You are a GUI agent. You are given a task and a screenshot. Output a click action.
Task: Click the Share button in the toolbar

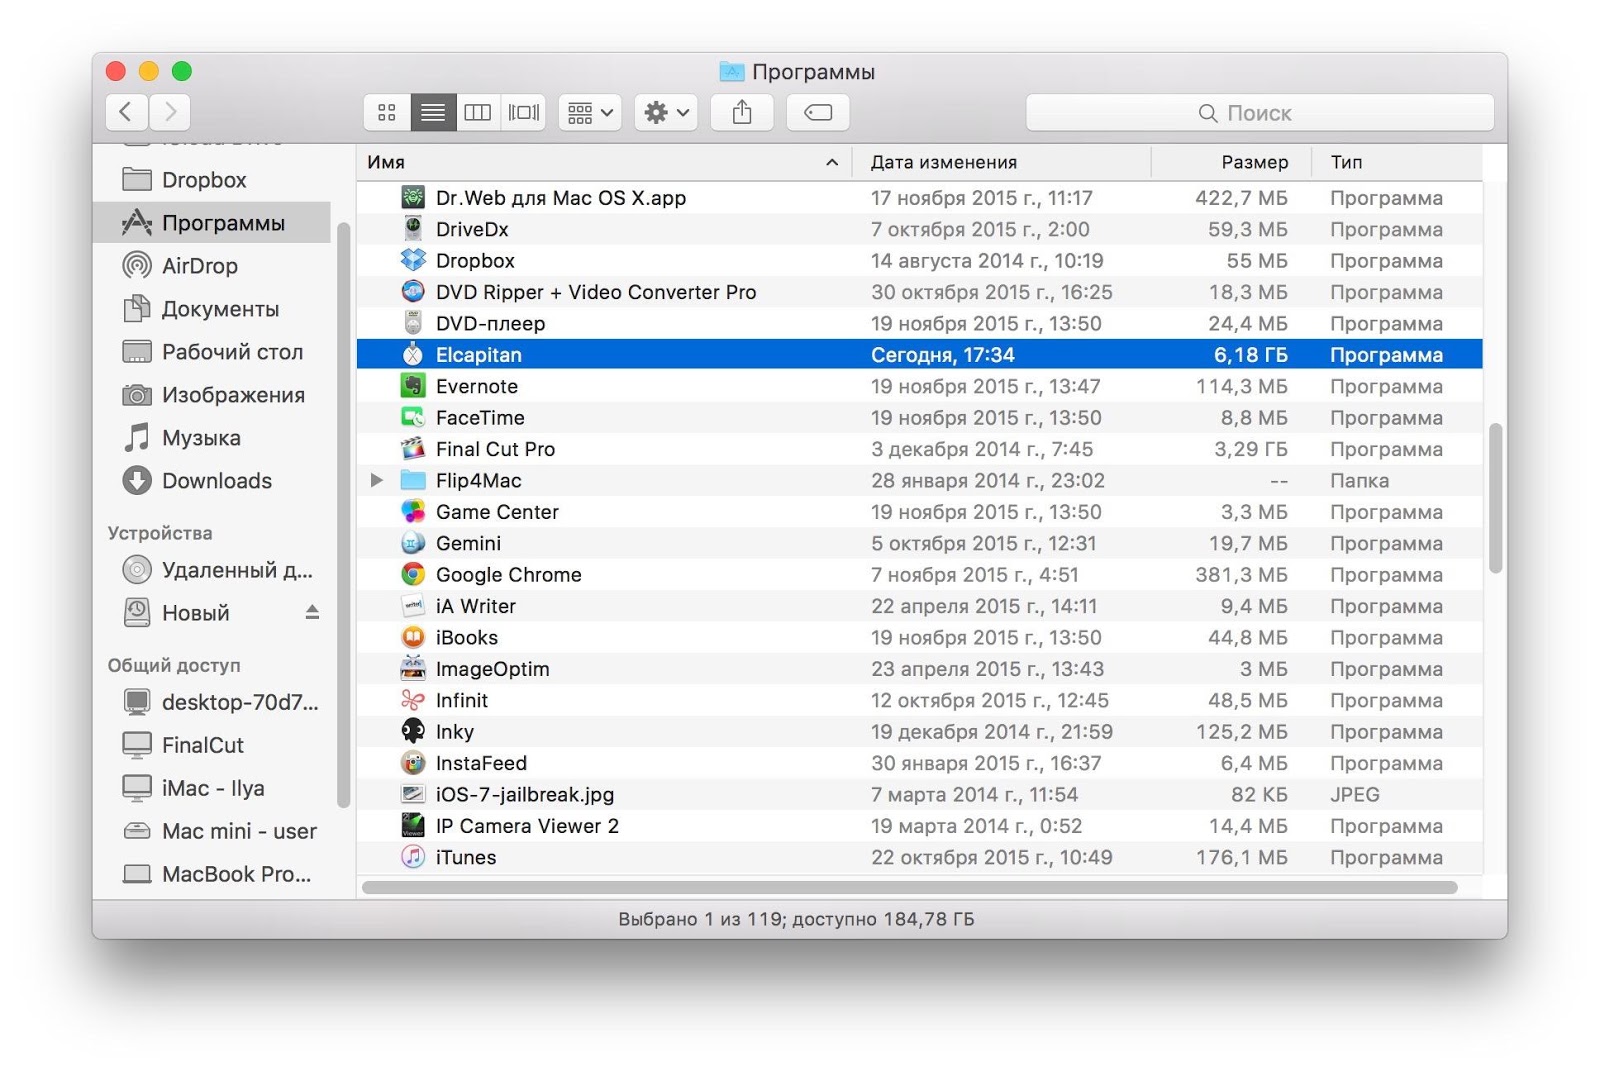pos(742,112)
